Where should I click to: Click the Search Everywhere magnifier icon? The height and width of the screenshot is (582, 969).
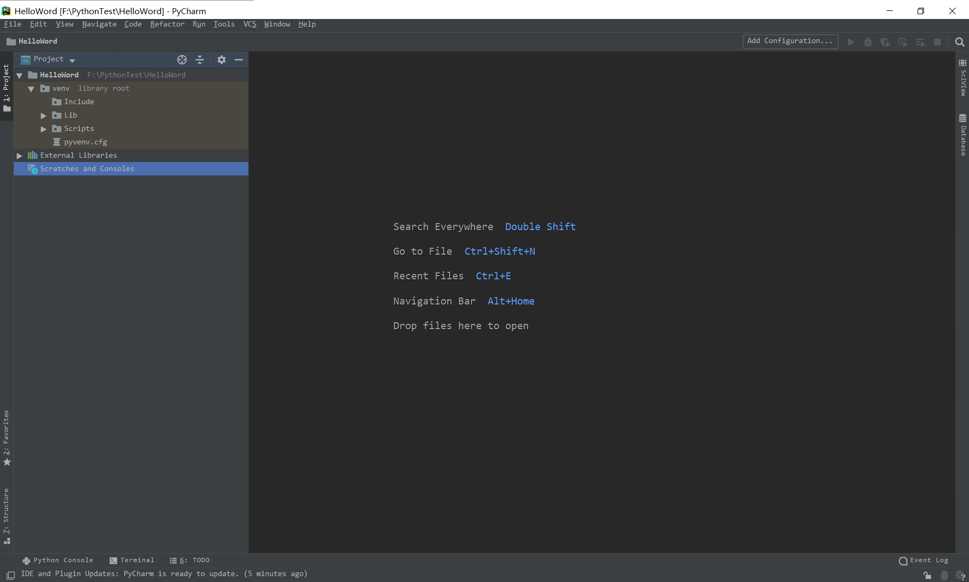click(x=959, y=41)
